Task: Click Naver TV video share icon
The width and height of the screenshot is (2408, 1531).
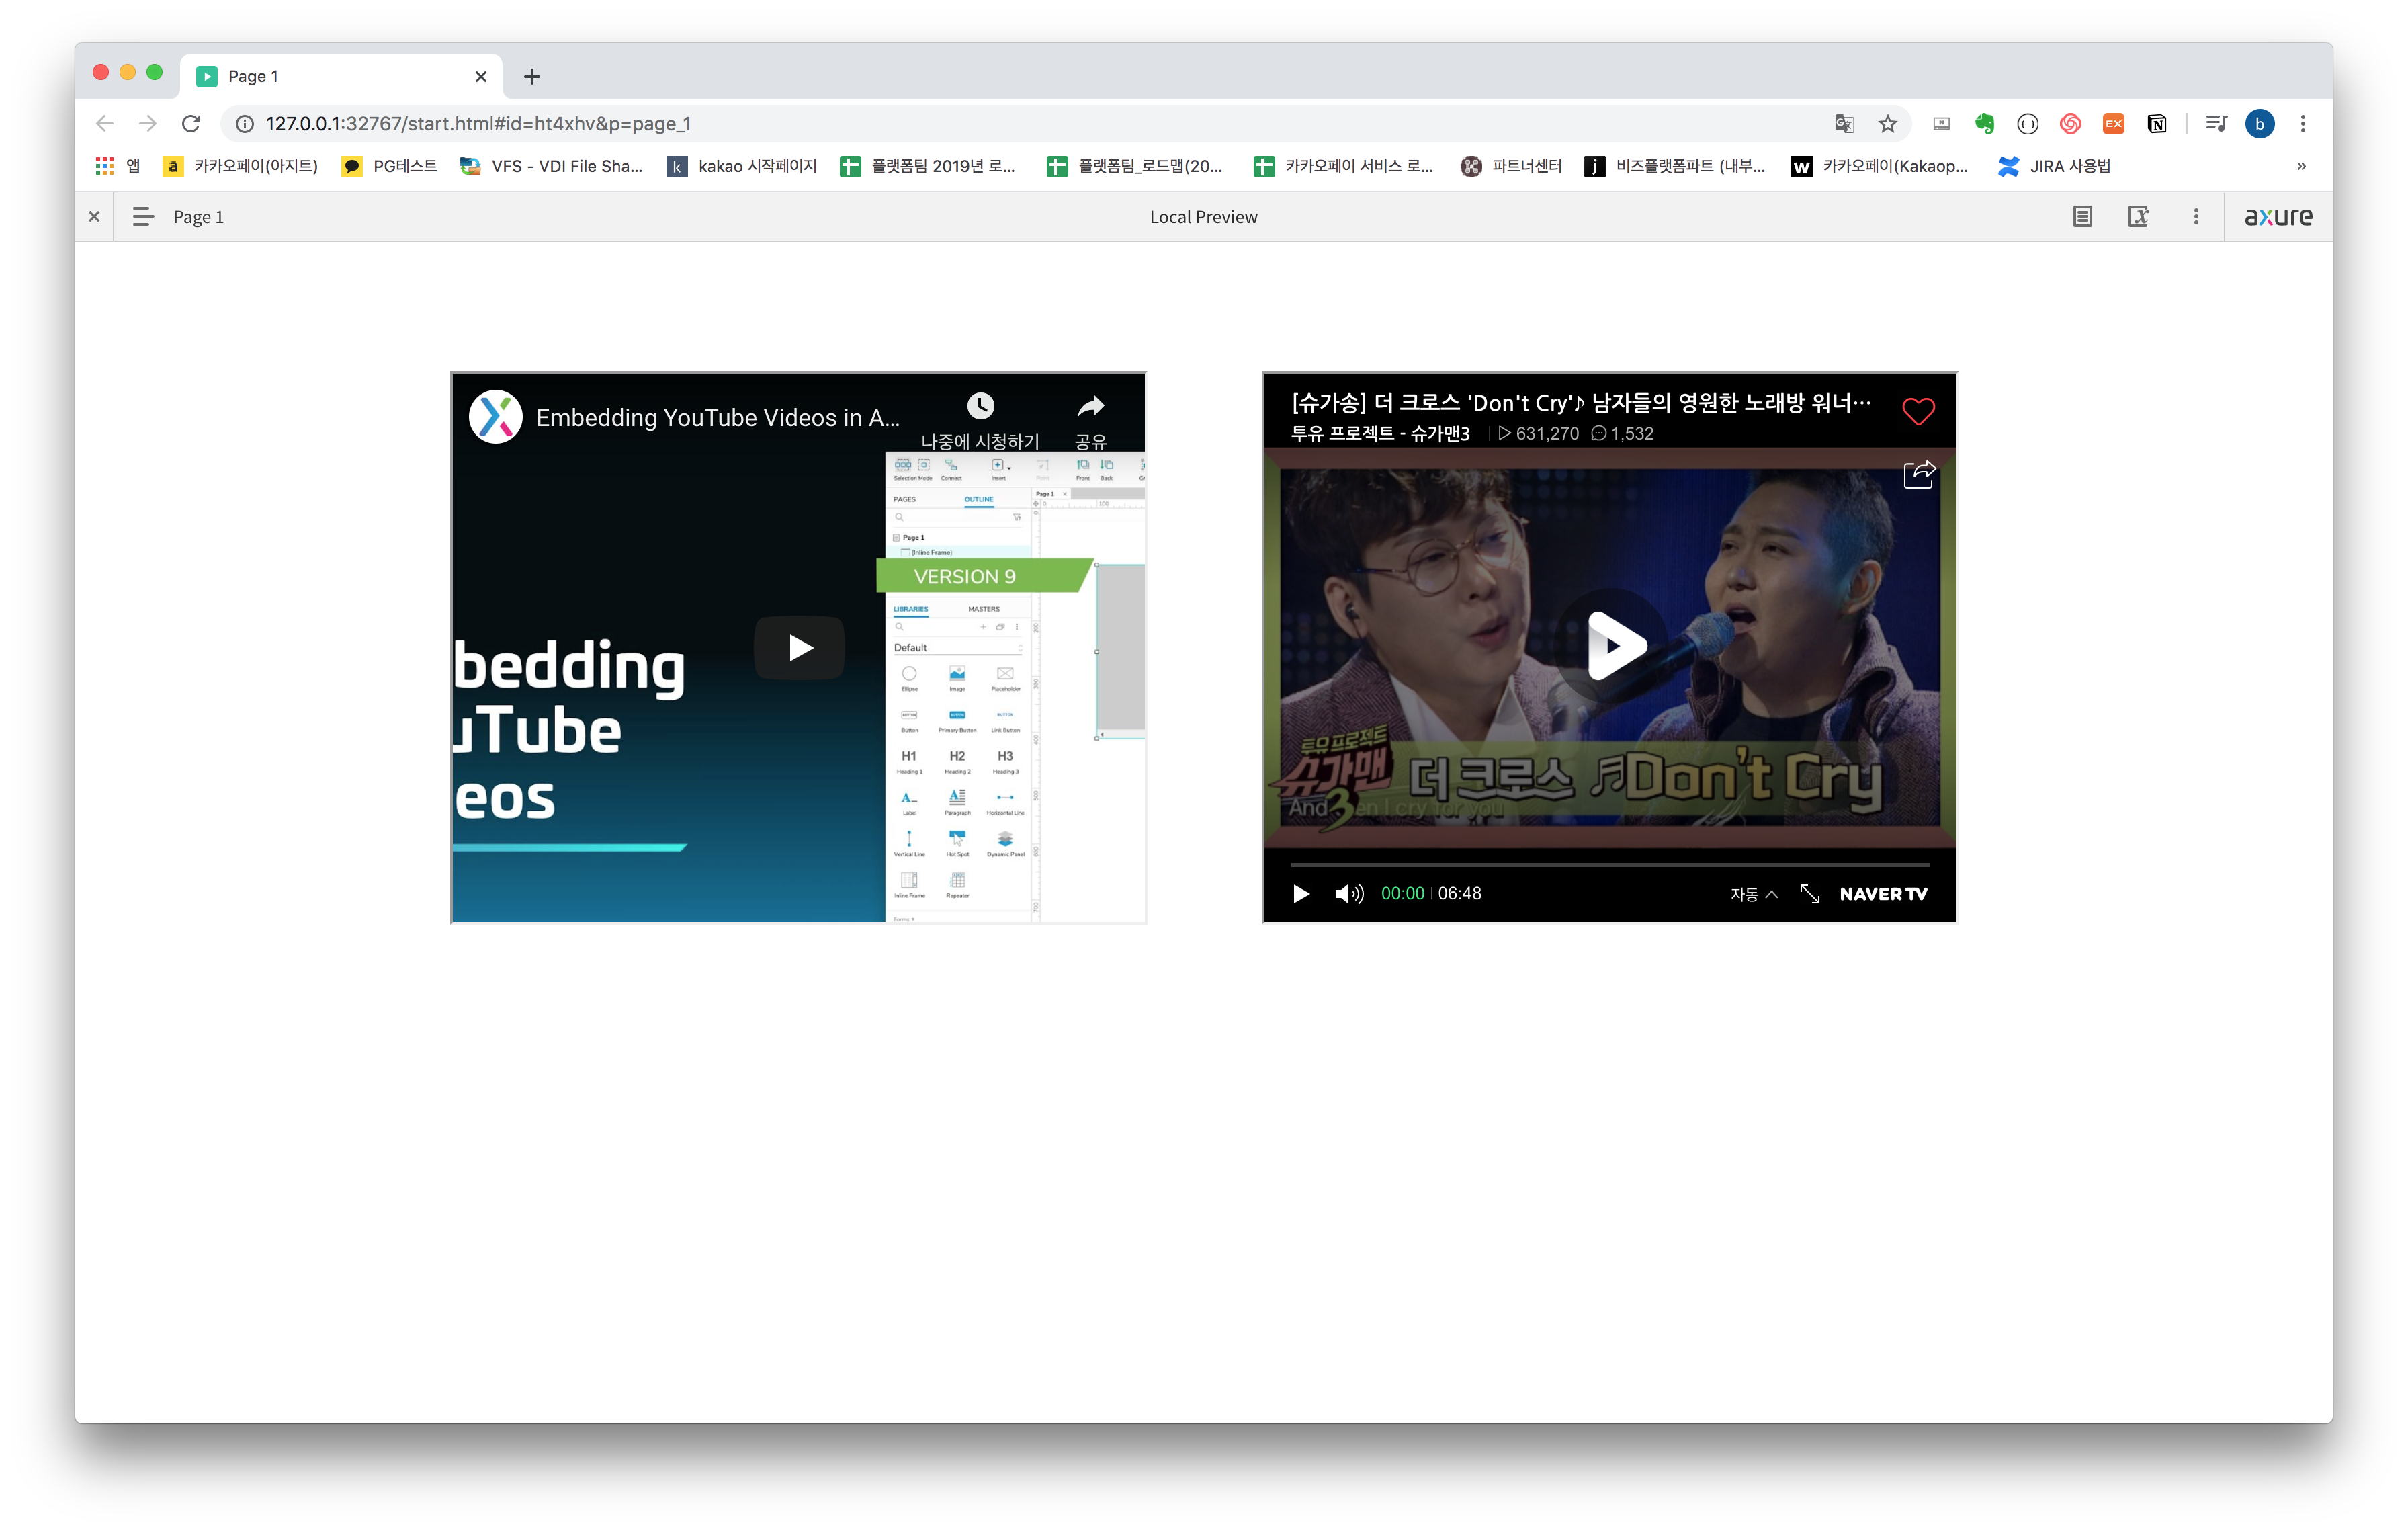Action: tap(1919, 474)
